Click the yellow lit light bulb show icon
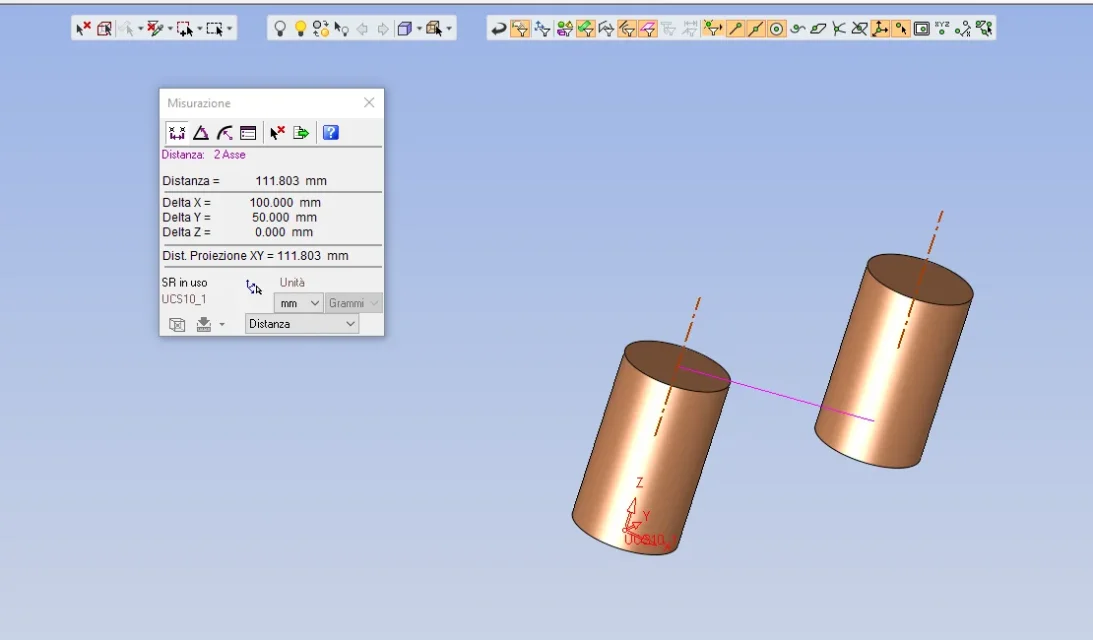 (x=300, y=29)
